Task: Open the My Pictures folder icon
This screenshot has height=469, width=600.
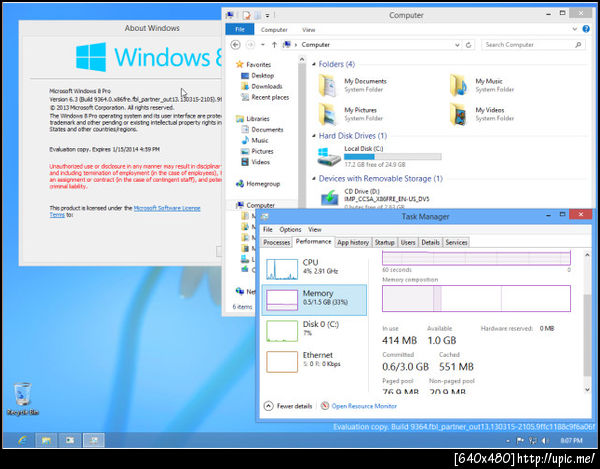Action: (328, 114)
